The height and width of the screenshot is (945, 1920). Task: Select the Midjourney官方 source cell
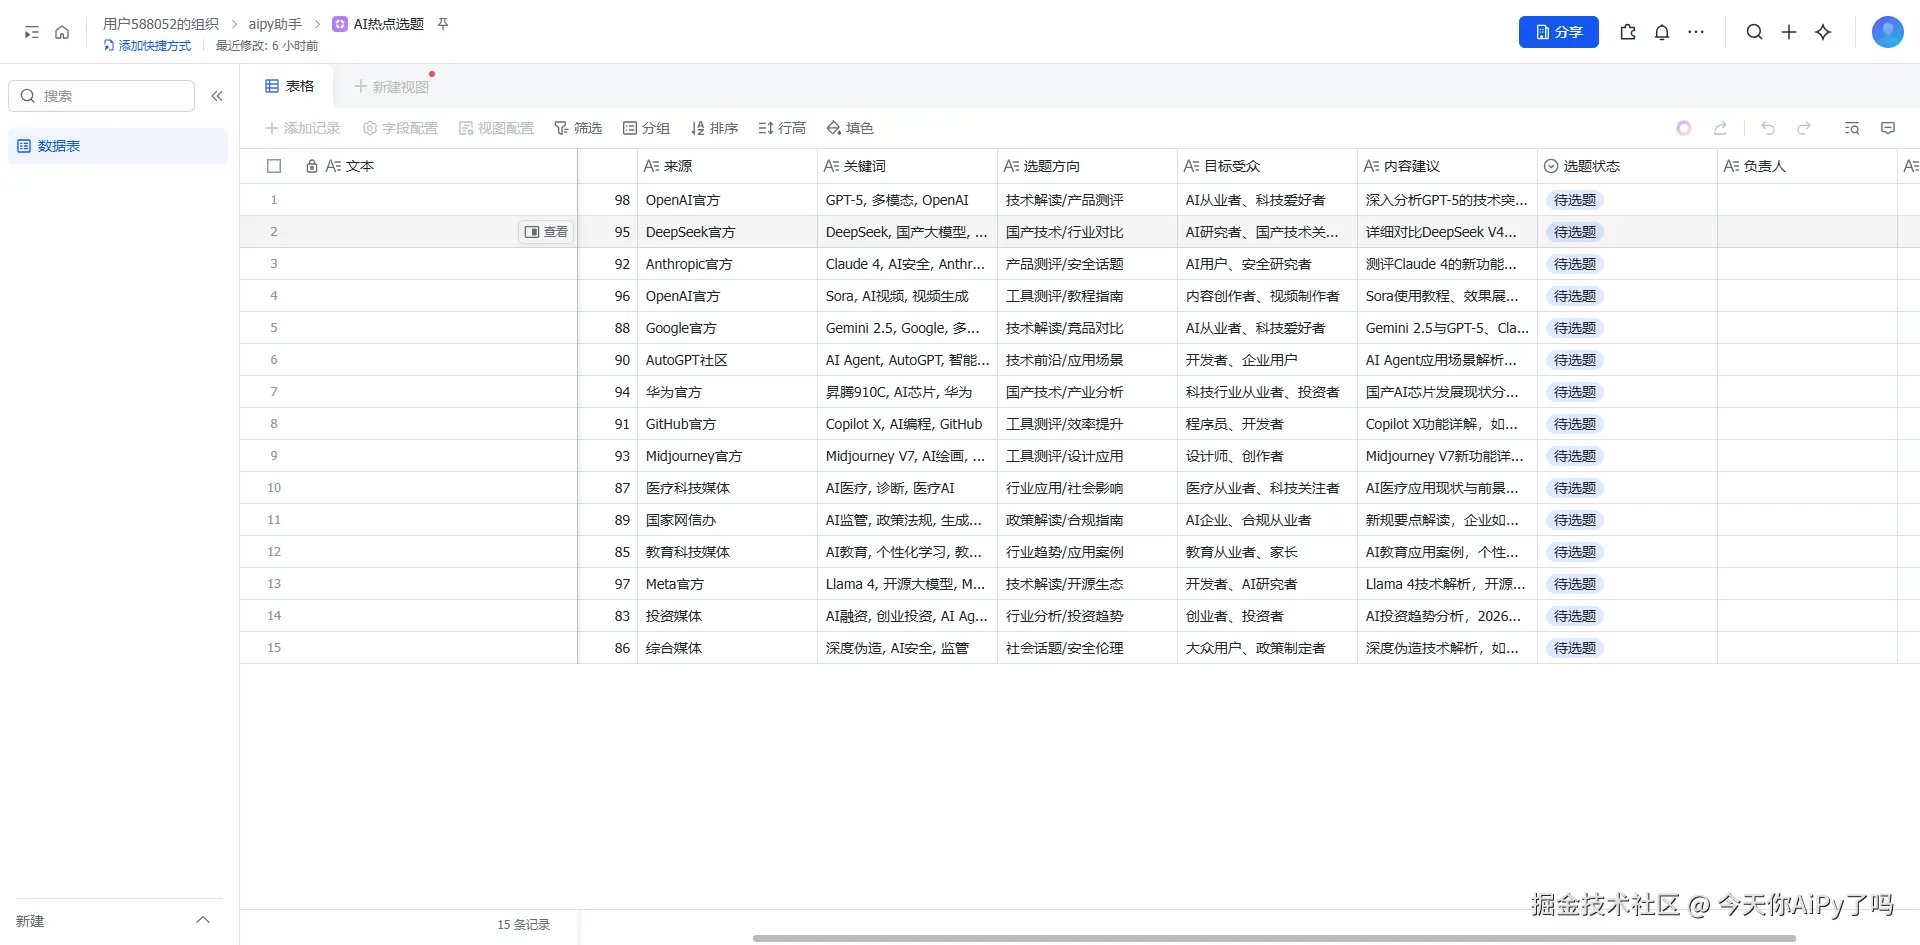click(727, 456)
